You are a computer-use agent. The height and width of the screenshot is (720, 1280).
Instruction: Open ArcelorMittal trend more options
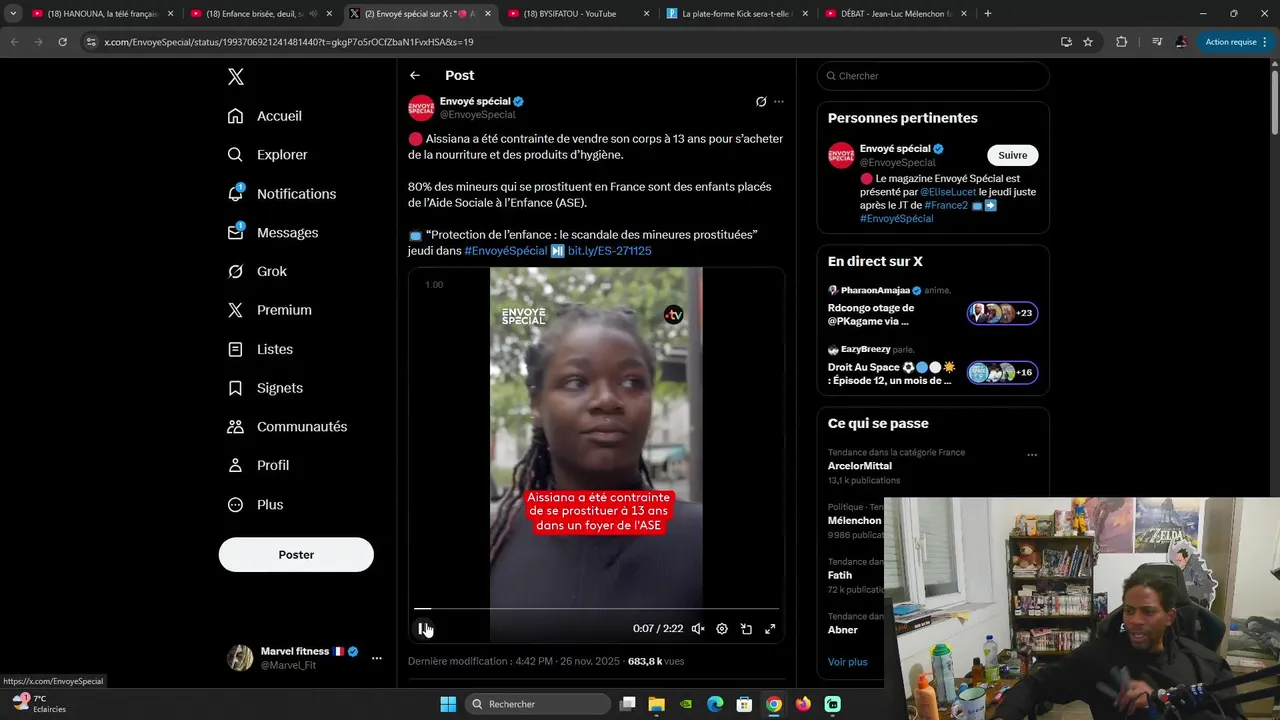point(1032,455)
